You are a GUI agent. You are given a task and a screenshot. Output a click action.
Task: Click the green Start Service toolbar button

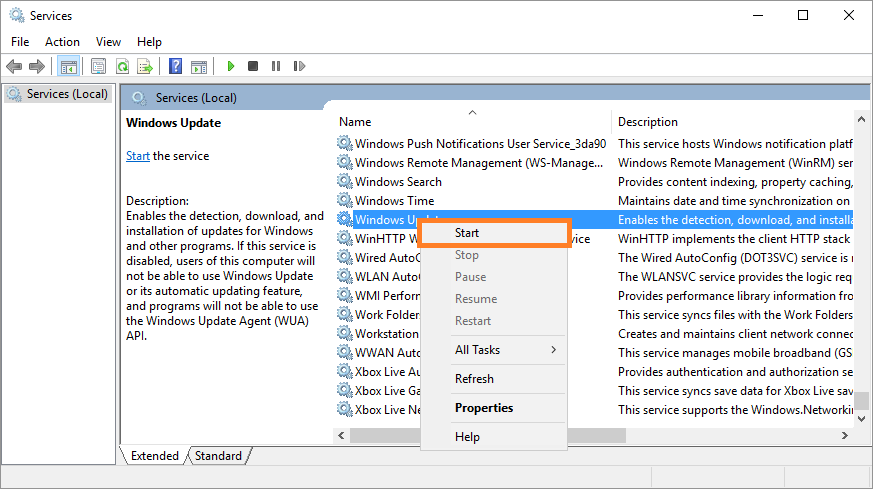230,66
